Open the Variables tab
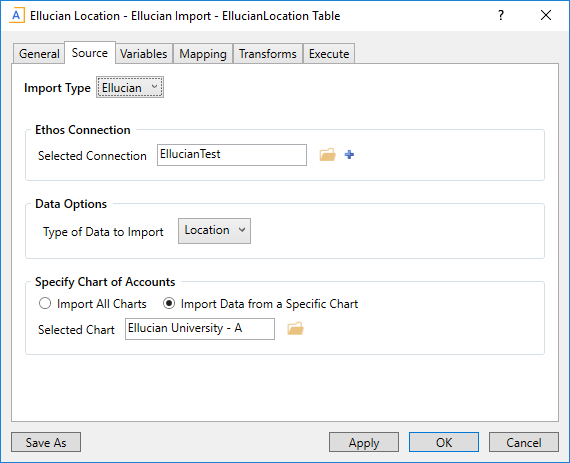 tap(144, 54)
